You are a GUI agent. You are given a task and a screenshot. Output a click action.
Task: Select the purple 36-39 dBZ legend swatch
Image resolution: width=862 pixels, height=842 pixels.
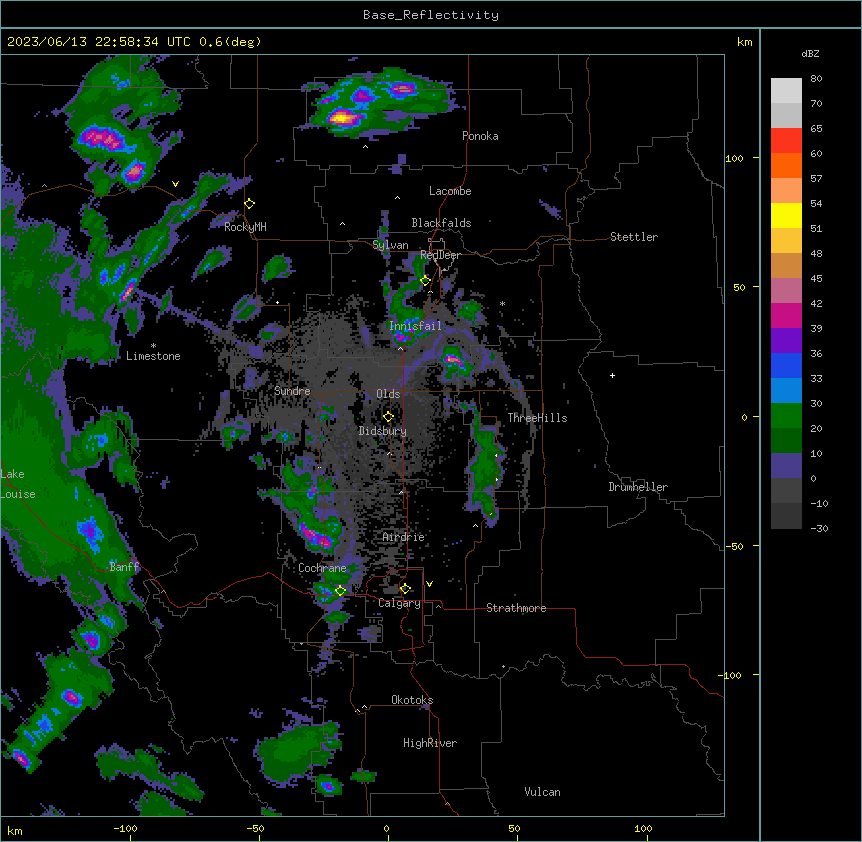786,341
